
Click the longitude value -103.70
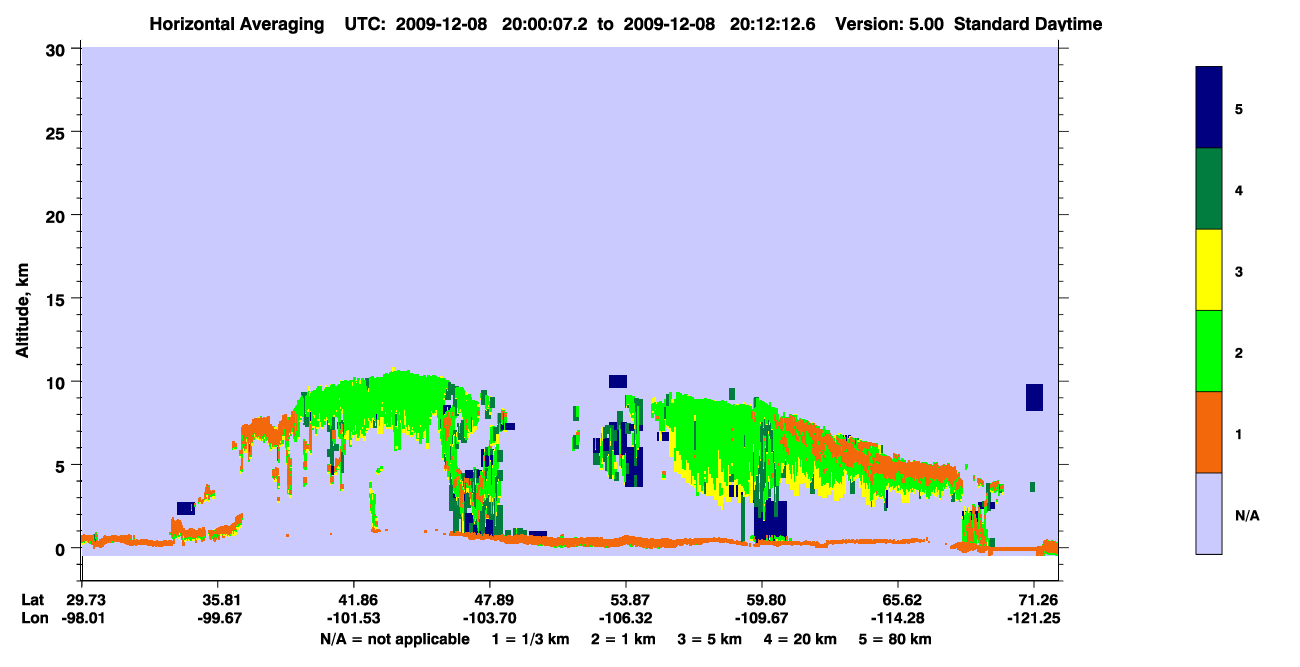click(x=490, y=618)
